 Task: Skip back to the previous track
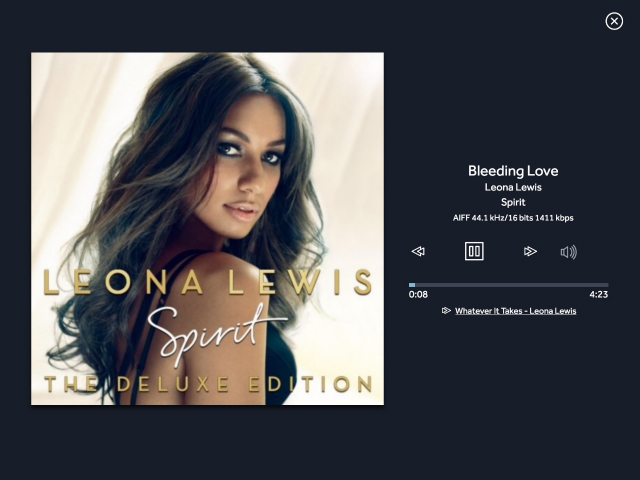click(418, 251)
